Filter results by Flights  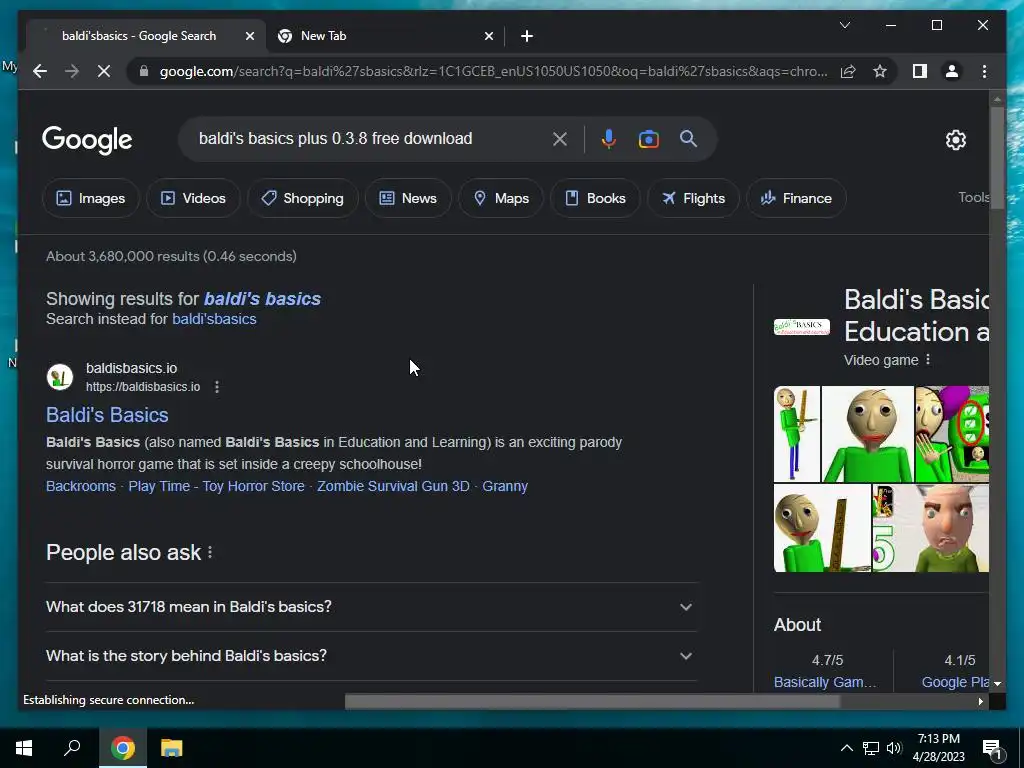(x=693, y=198)
